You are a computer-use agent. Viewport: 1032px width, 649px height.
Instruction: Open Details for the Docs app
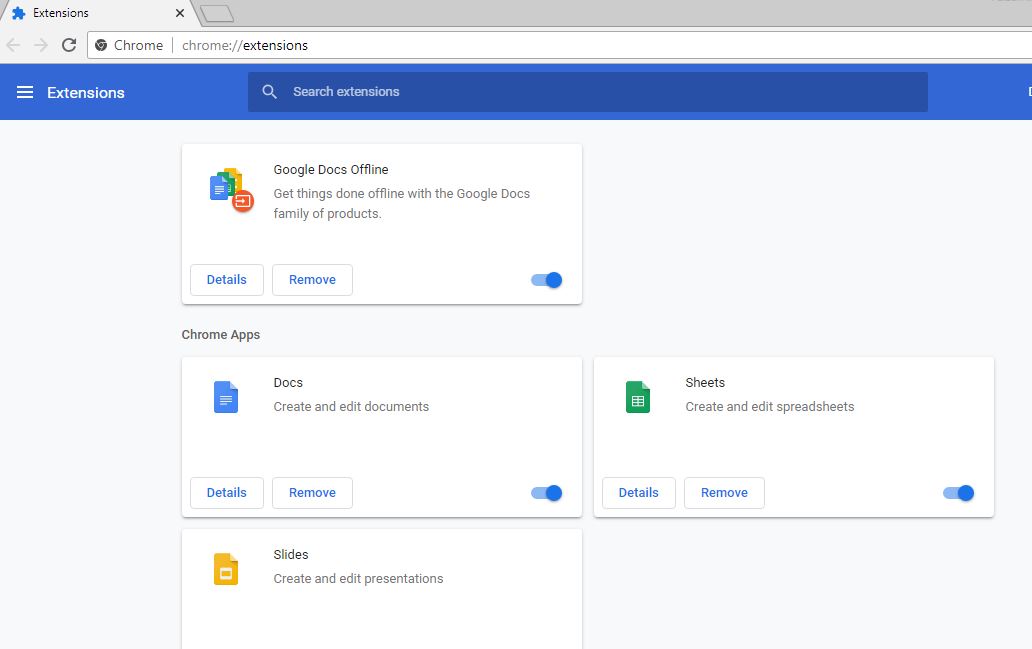click(226, 493)
